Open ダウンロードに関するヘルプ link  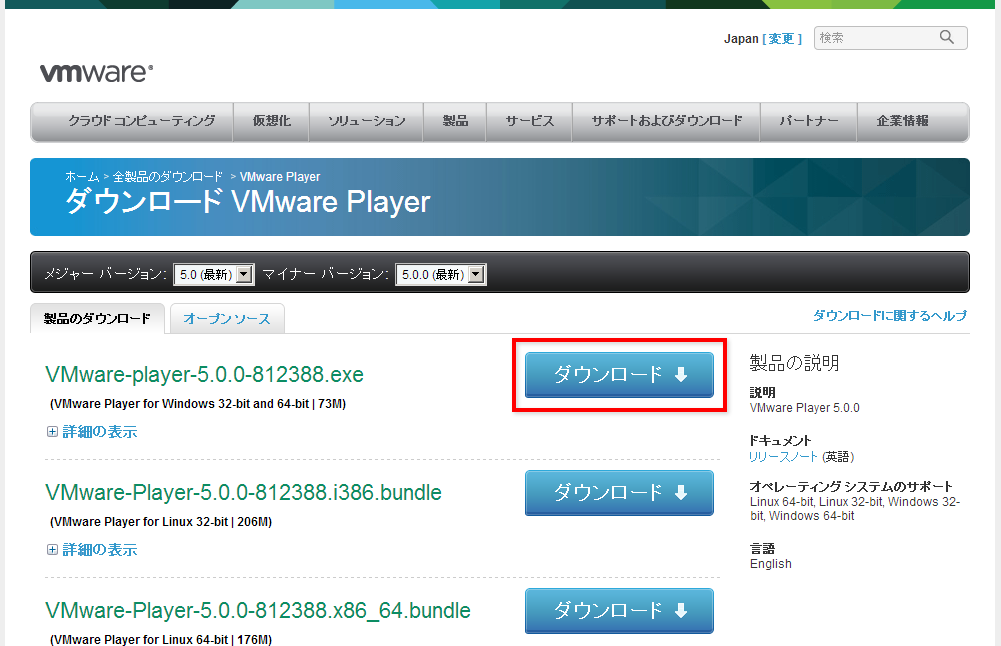click(890, 315)
